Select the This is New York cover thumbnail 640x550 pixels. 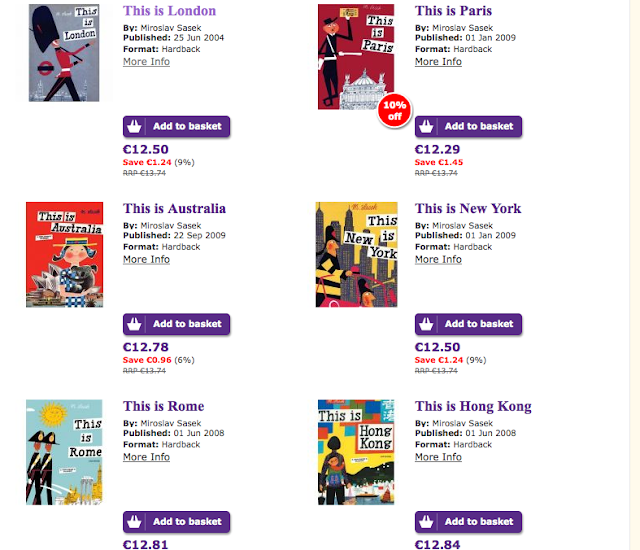(x=356, y=254)
